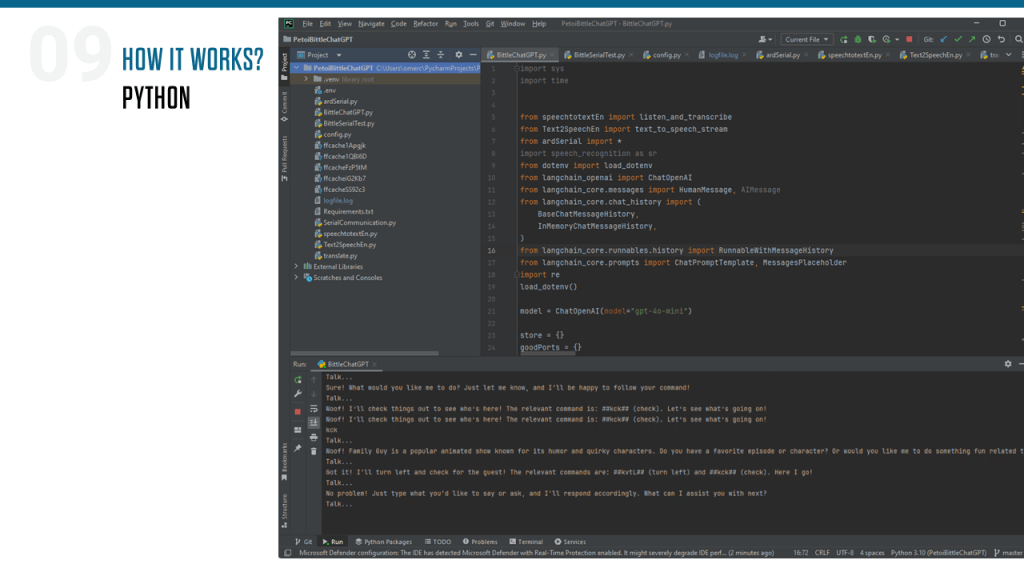Toggle soft-wrap in the Run console
This screenshot has height=576, width=1024.
click(314, 409)
